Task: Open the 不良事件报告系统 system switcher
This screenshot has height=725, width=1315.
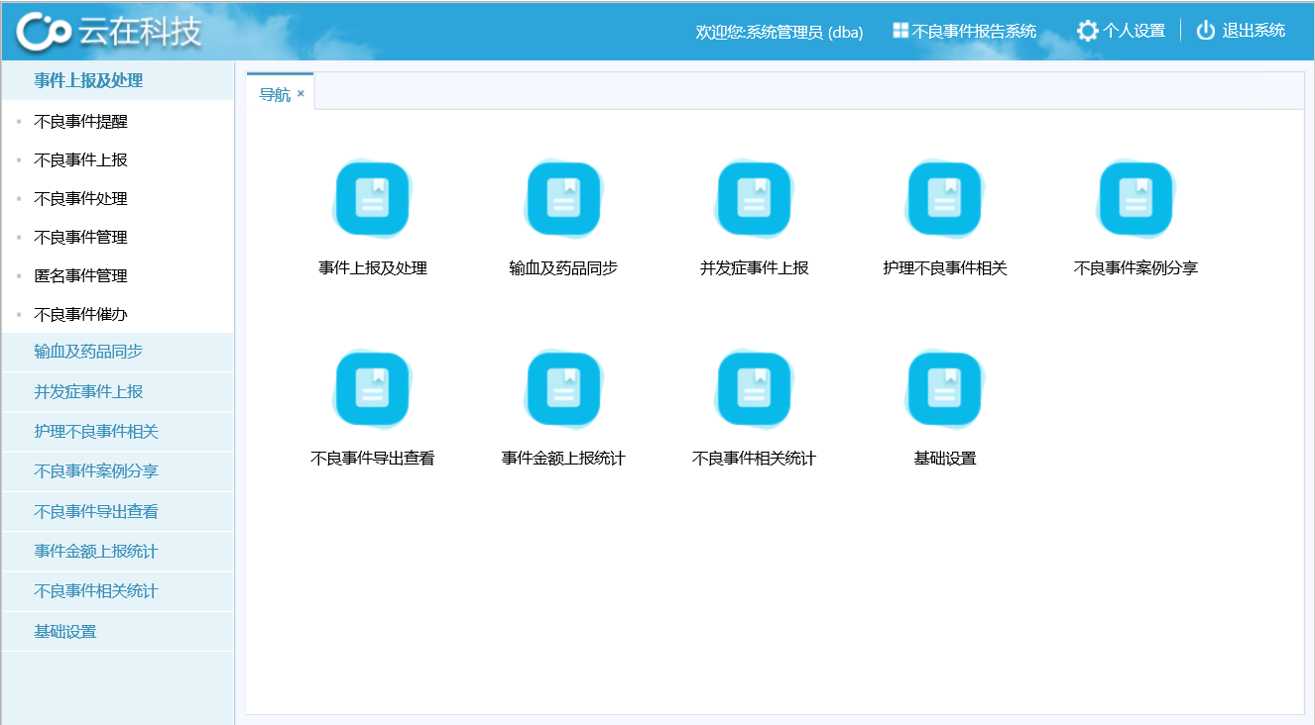Action: click(x=964, y=31)
